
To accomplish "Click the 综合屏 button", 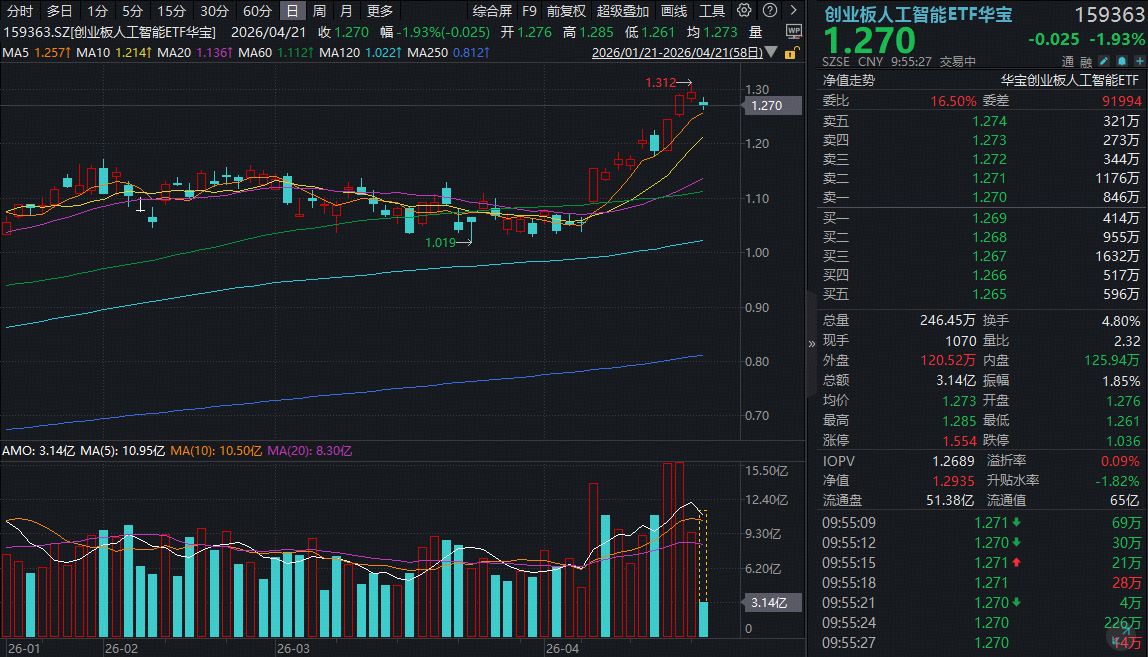I will coord(492,11).
